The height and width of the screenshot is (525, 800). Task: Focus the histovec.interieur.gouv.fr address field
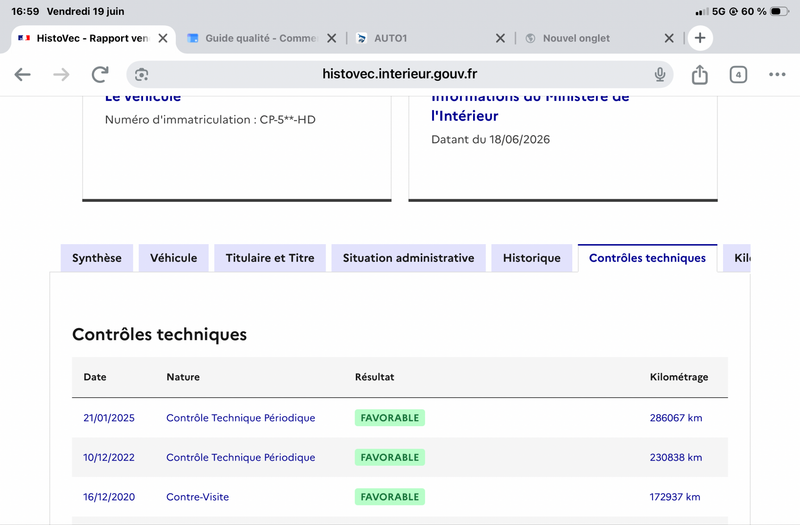point(399,74)
